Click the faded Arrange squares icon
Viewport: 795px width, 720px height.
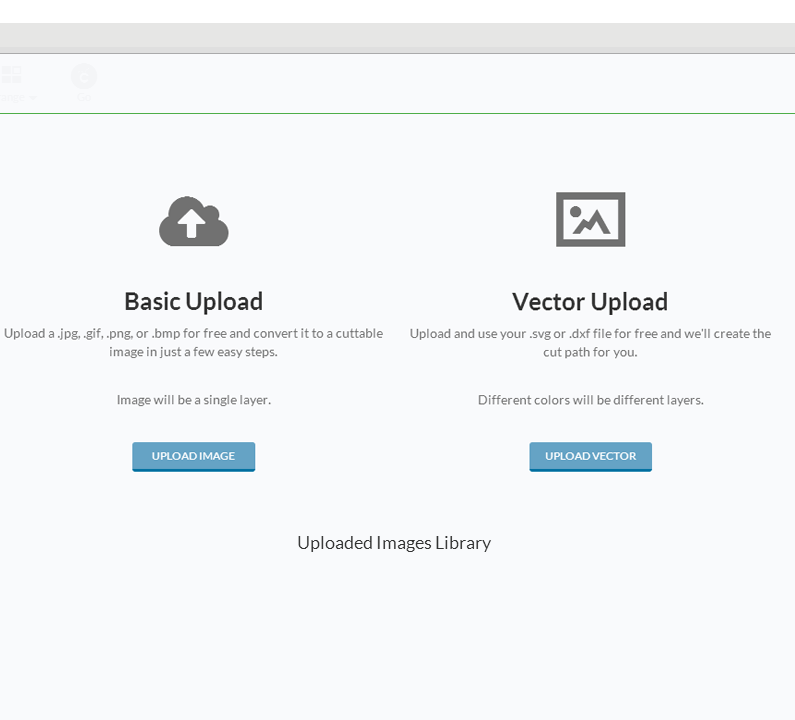(11, 75)
